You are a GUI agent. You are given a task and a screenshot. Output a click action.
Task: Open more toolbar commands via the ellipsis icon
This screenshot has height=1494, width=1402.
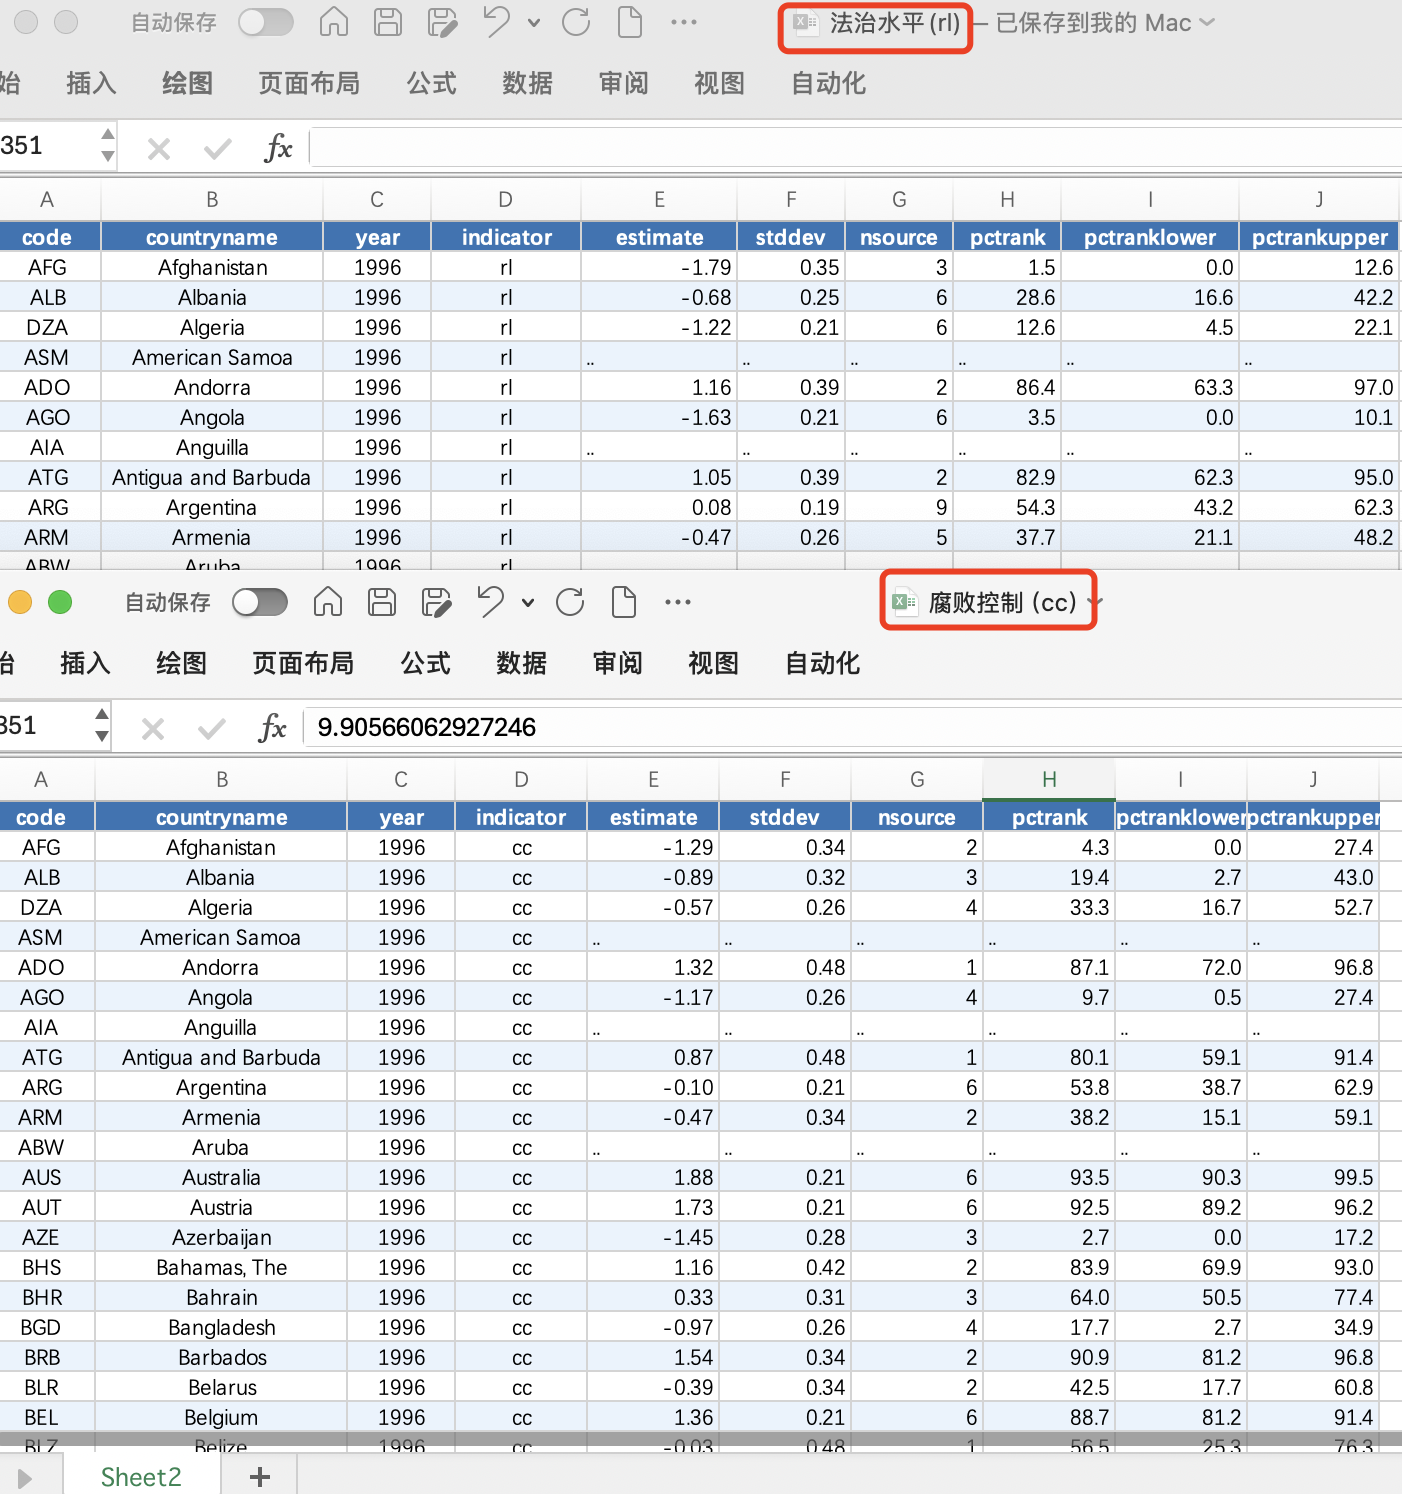coord(684,22)
